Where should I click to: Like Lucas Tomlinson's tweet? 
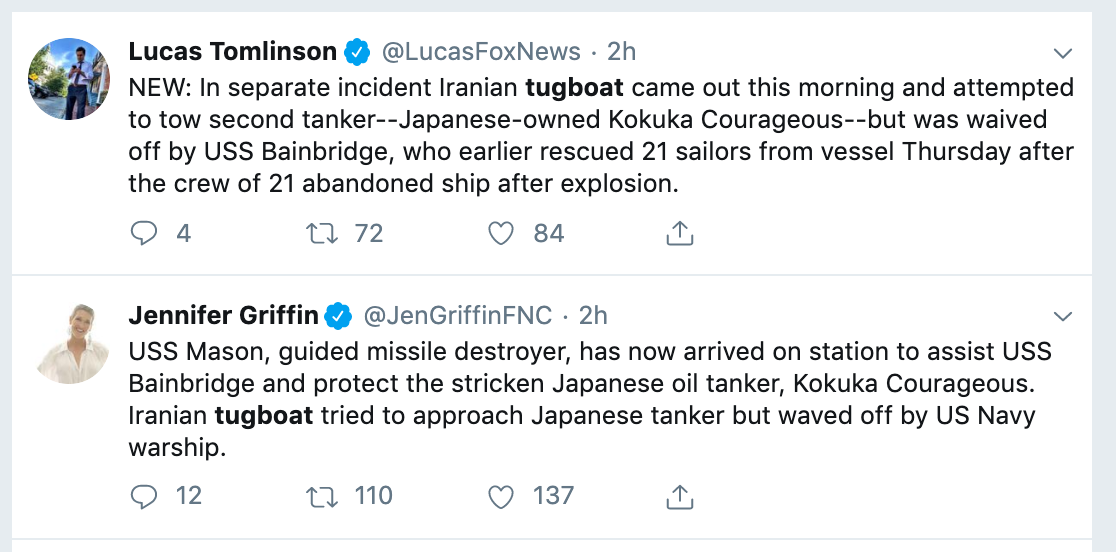500,234
